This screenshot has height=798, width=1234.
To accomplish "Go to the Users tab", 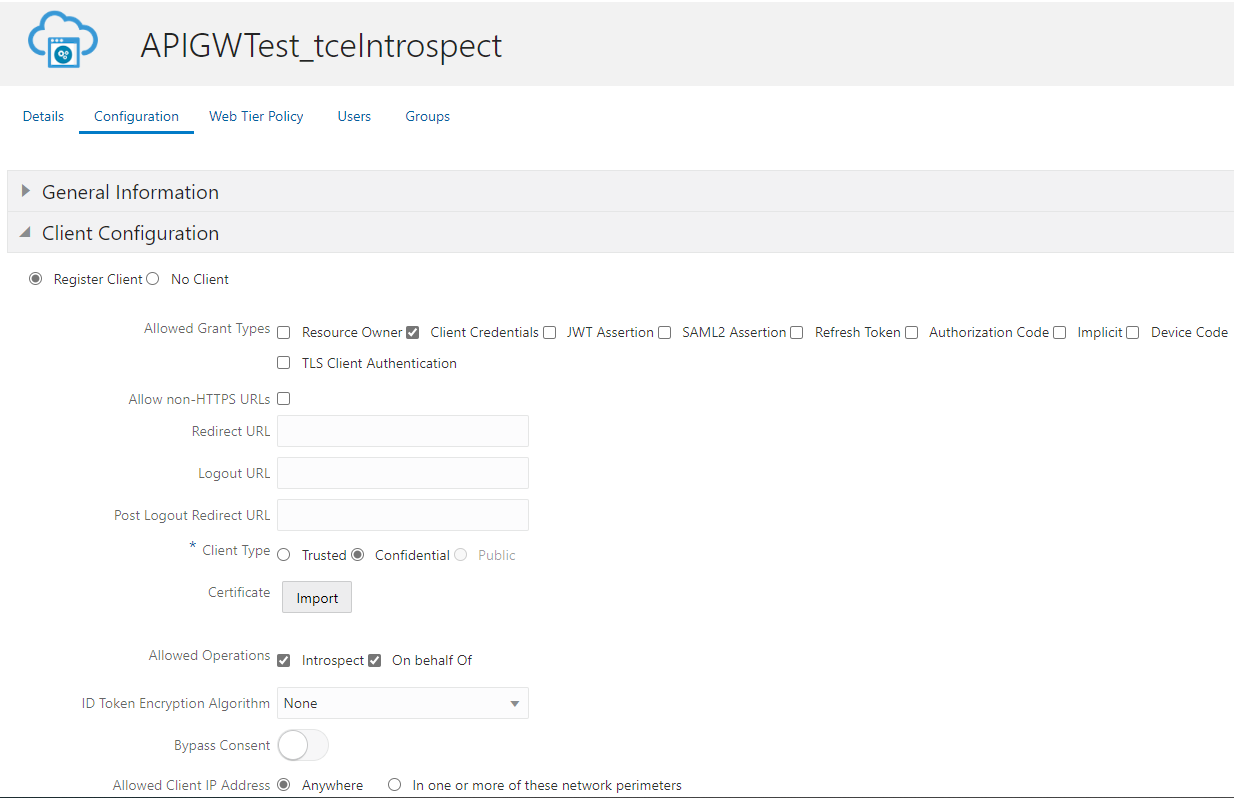I will coord(354,116).
